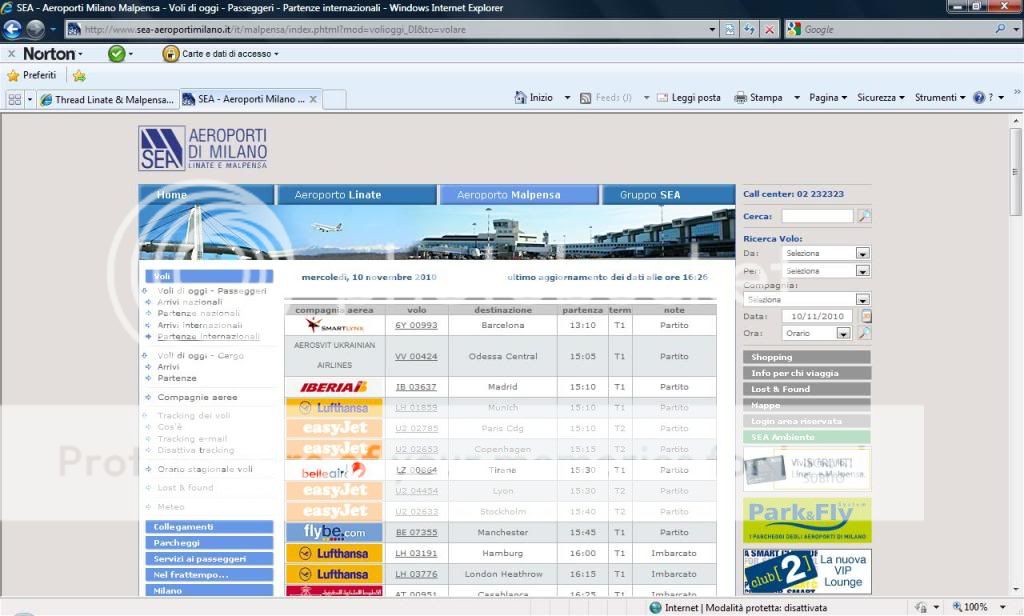Click the Cerca search input field
Image resolution: width=1024 pixels, height=616 pixels.
[816, 216]
